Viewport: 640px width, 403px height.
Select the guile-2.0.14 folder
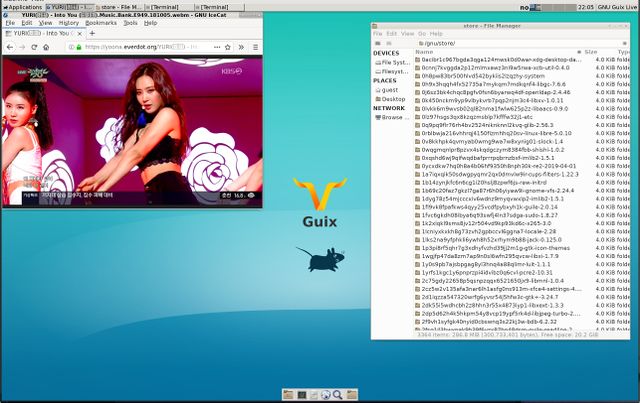(x=522, y=207)
